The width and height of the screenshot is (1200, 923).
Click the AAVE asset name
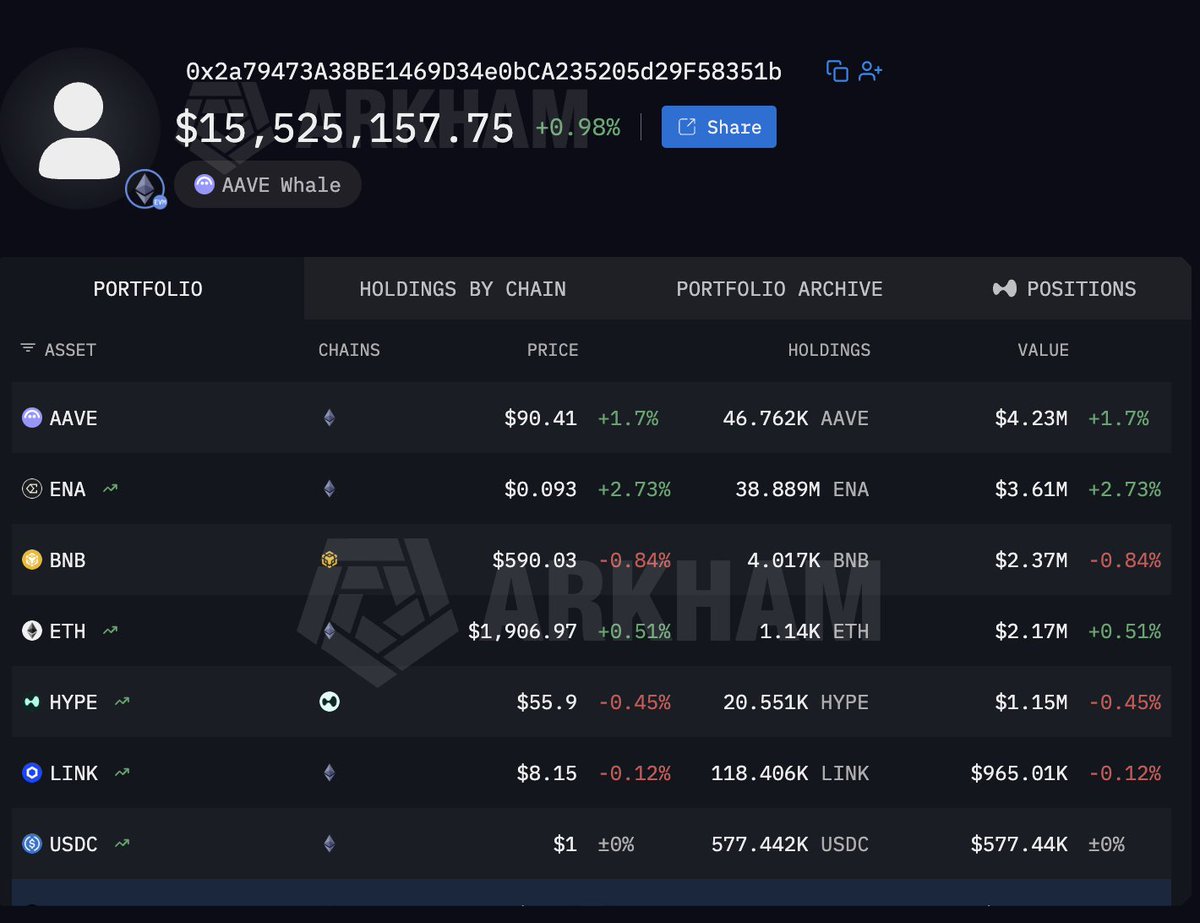pyautogui.click(x=74, y=418)
